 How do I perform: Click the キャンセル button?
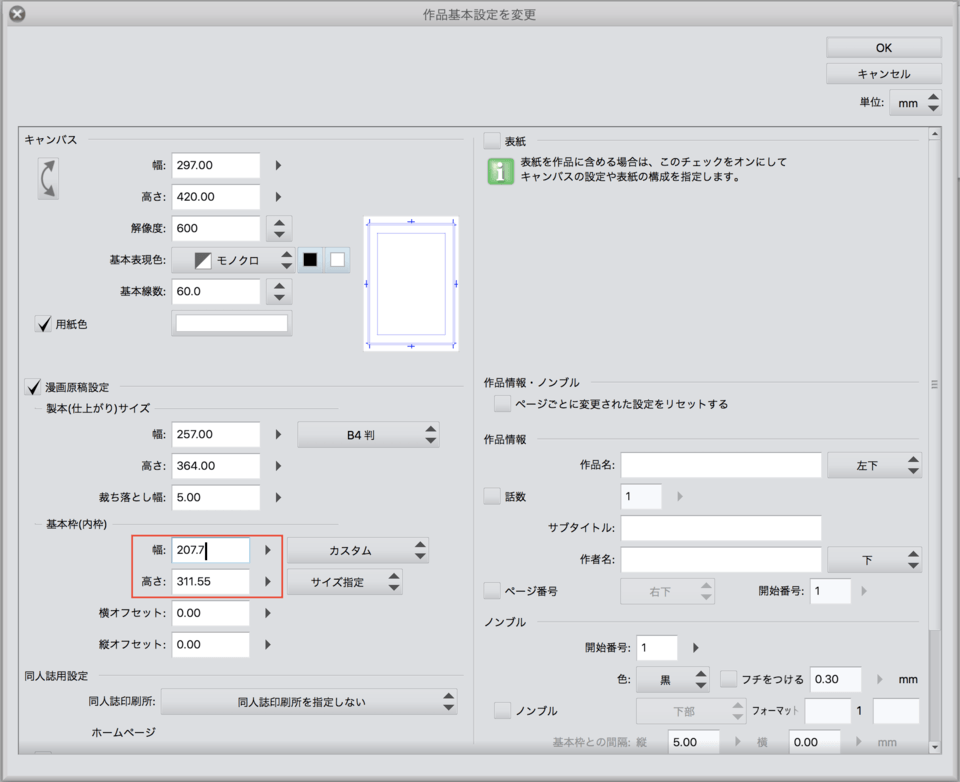(x=883, y=74)
